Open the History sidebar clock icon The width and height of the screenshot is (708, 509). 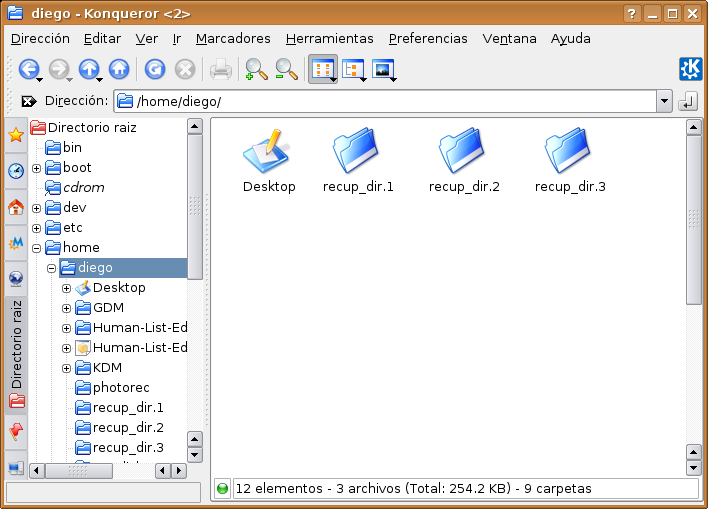[x=16, y=171]
